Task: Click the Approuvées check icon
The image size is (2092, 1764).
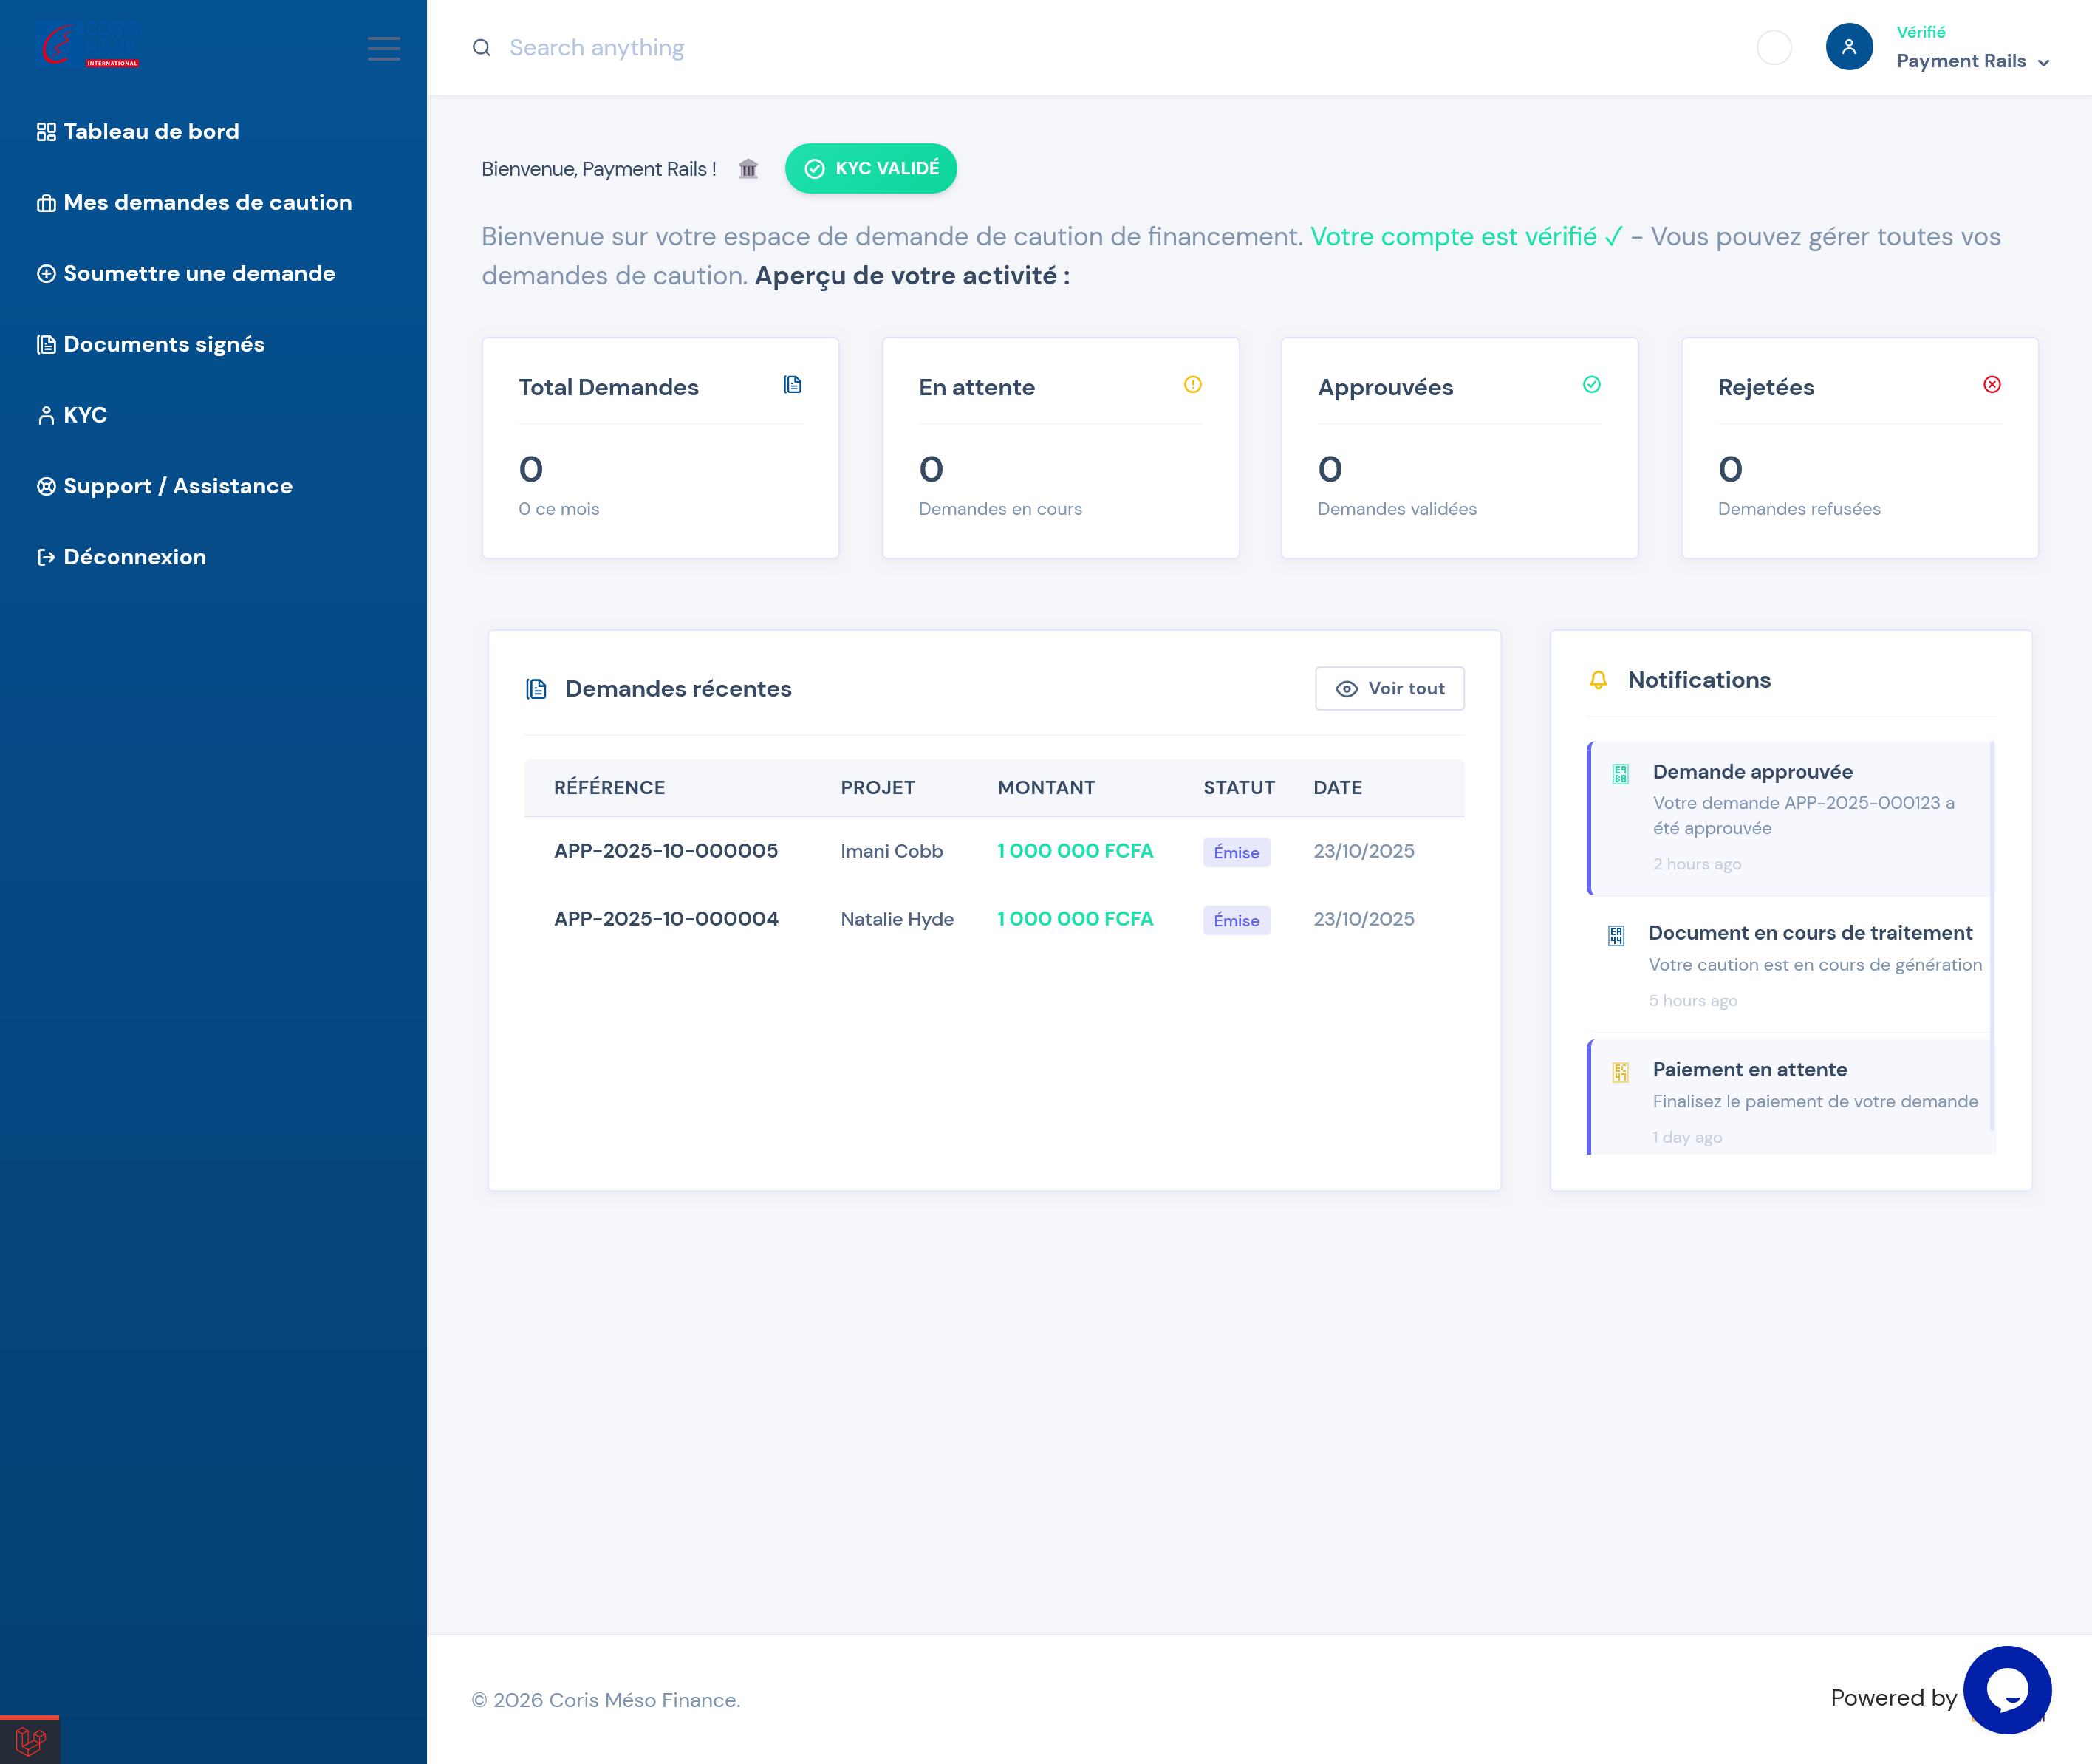Action: point(1591,385)
